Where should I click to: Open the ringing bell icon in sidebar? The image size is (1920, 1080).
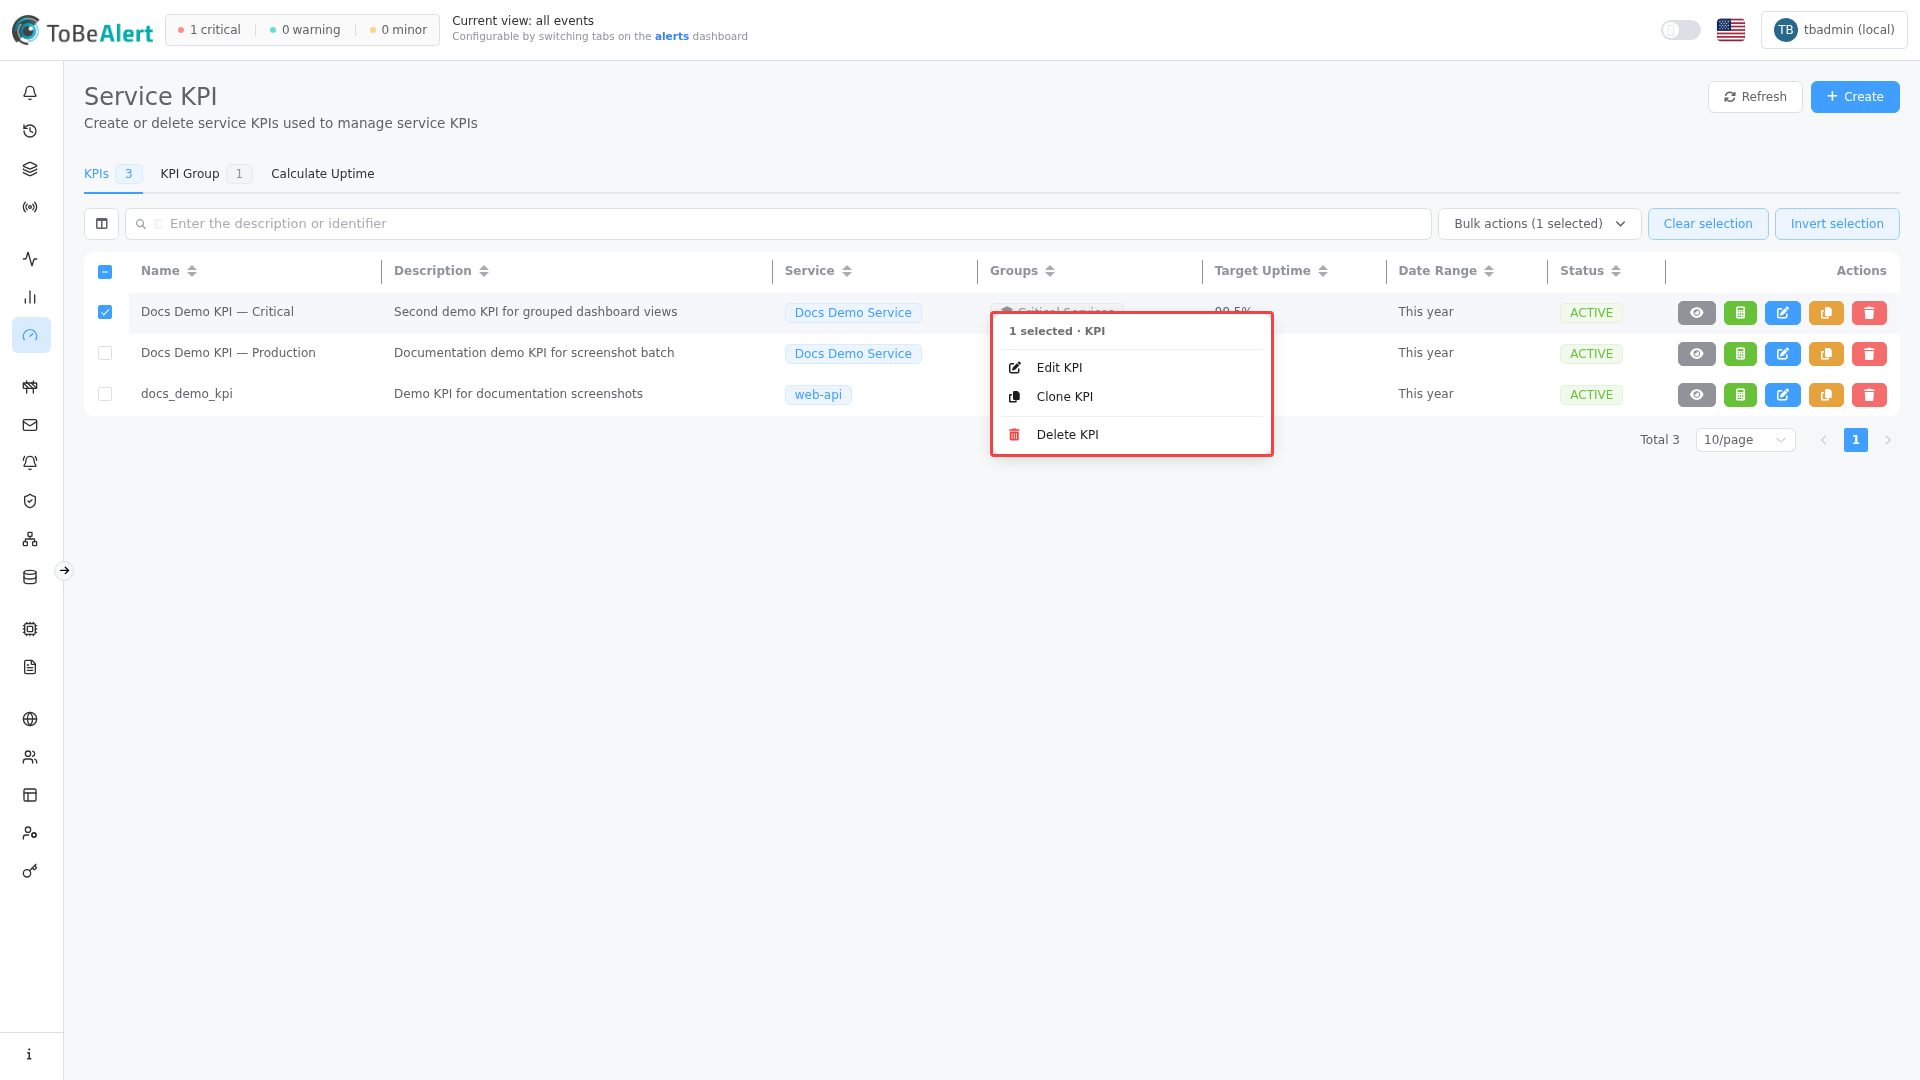tap(30, 463)
